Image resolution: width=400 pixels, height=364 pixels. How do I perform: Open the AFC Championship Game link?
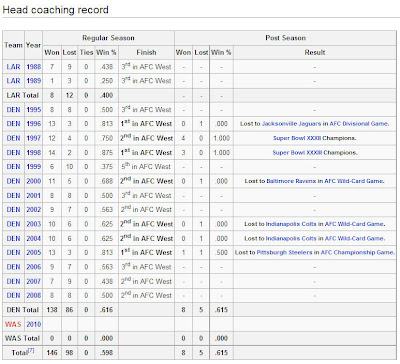click(x=357, y=252)
